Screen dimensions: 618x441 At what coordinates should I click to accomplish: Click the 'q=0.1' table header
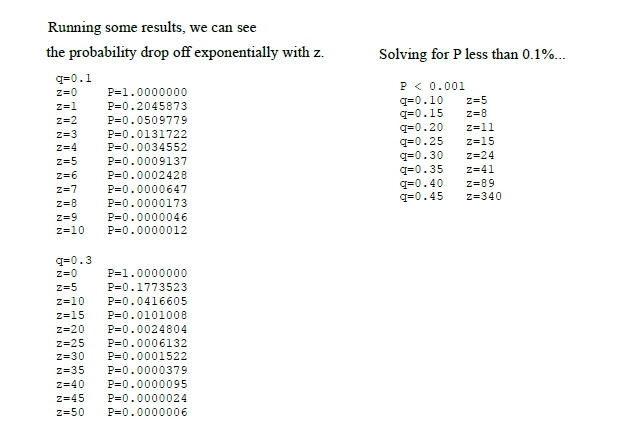click(x=73, y=78)
